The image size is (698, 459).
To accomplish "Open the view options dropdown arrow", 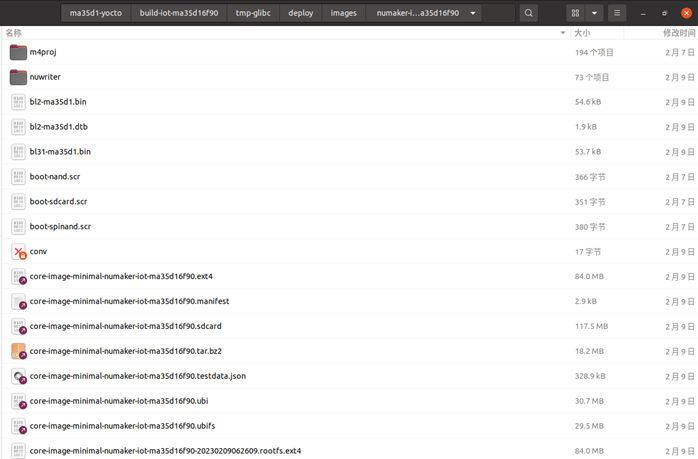I will 595,14.
